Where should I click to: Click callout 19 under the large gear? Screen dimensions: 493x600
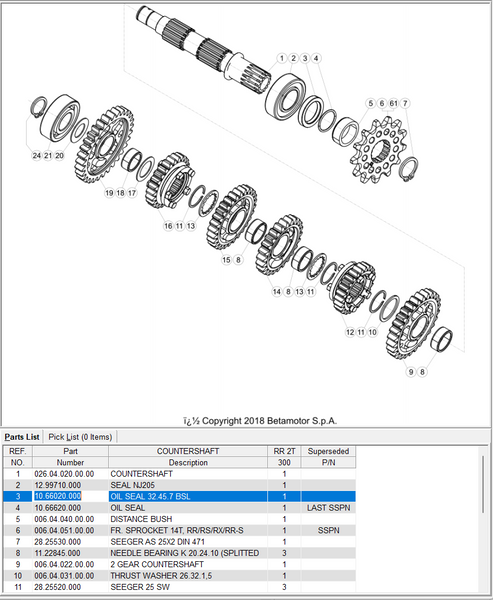109,193
